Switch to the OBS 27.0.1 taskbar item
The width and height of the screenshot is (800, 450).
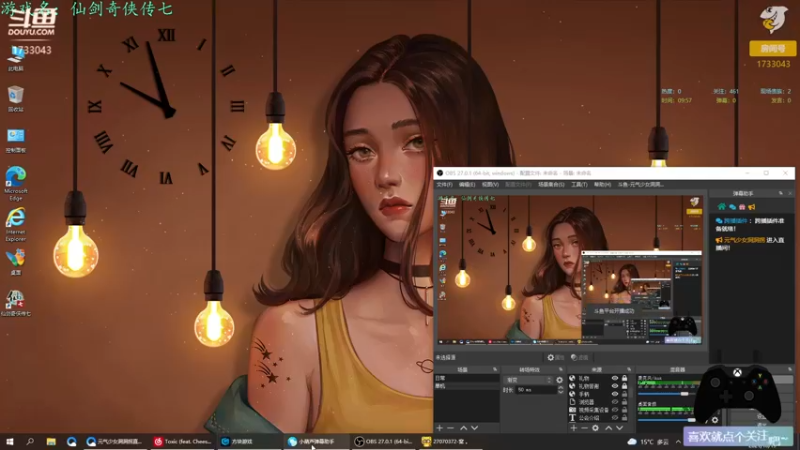(x=383, y=441)
